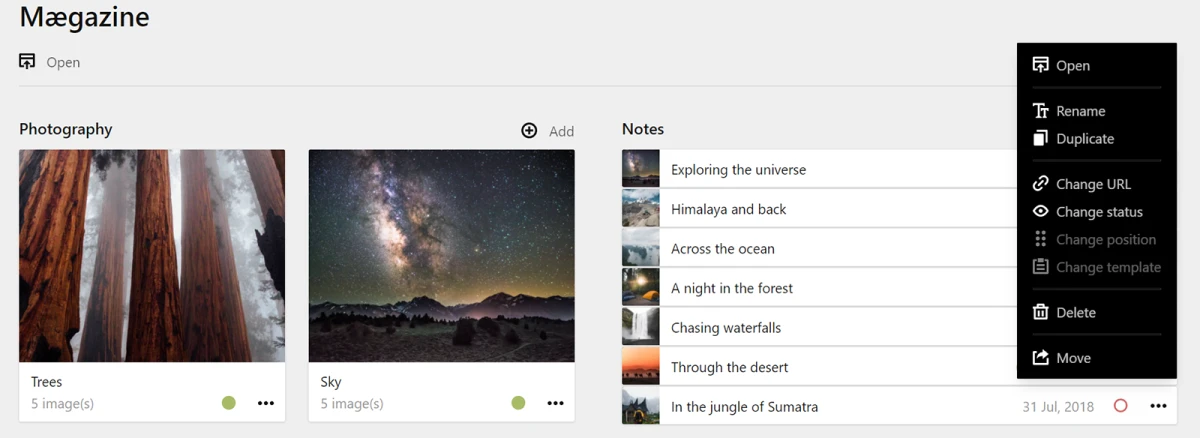Open the Chasing waterfalls note
This screenshot has width=1200, height=438.
tap(726, 328)
